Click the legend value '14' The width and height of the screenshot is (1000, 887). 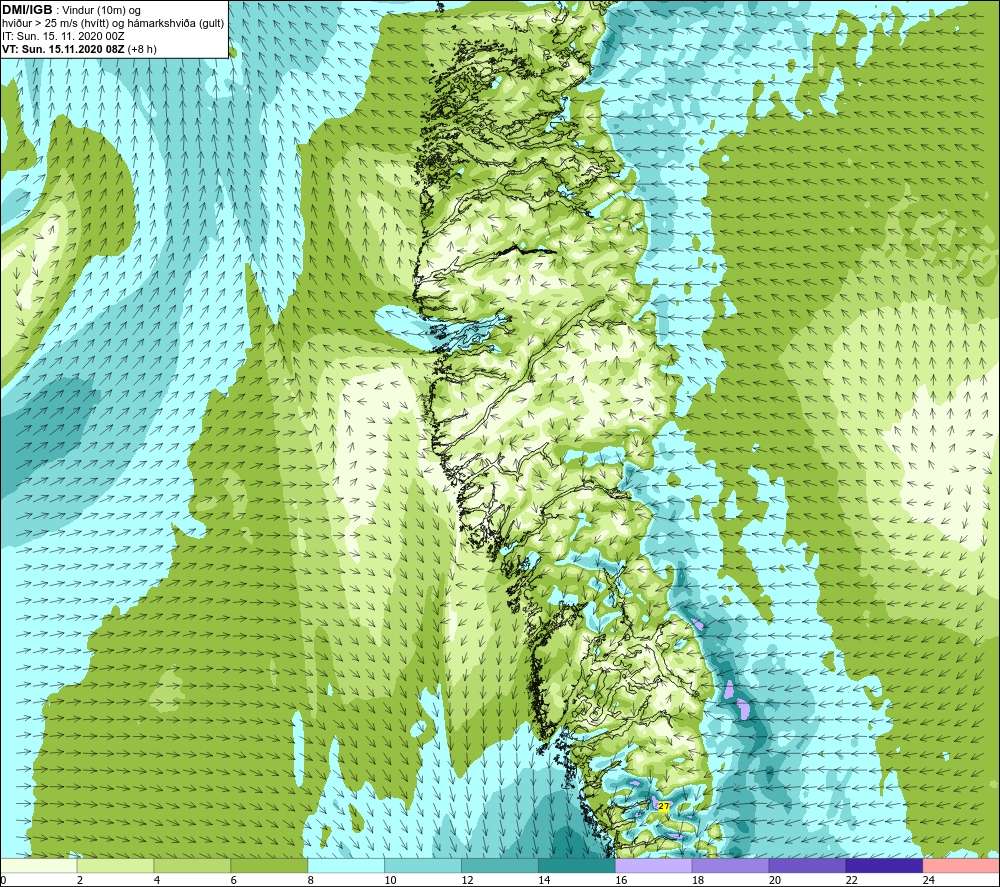(544, 880)
